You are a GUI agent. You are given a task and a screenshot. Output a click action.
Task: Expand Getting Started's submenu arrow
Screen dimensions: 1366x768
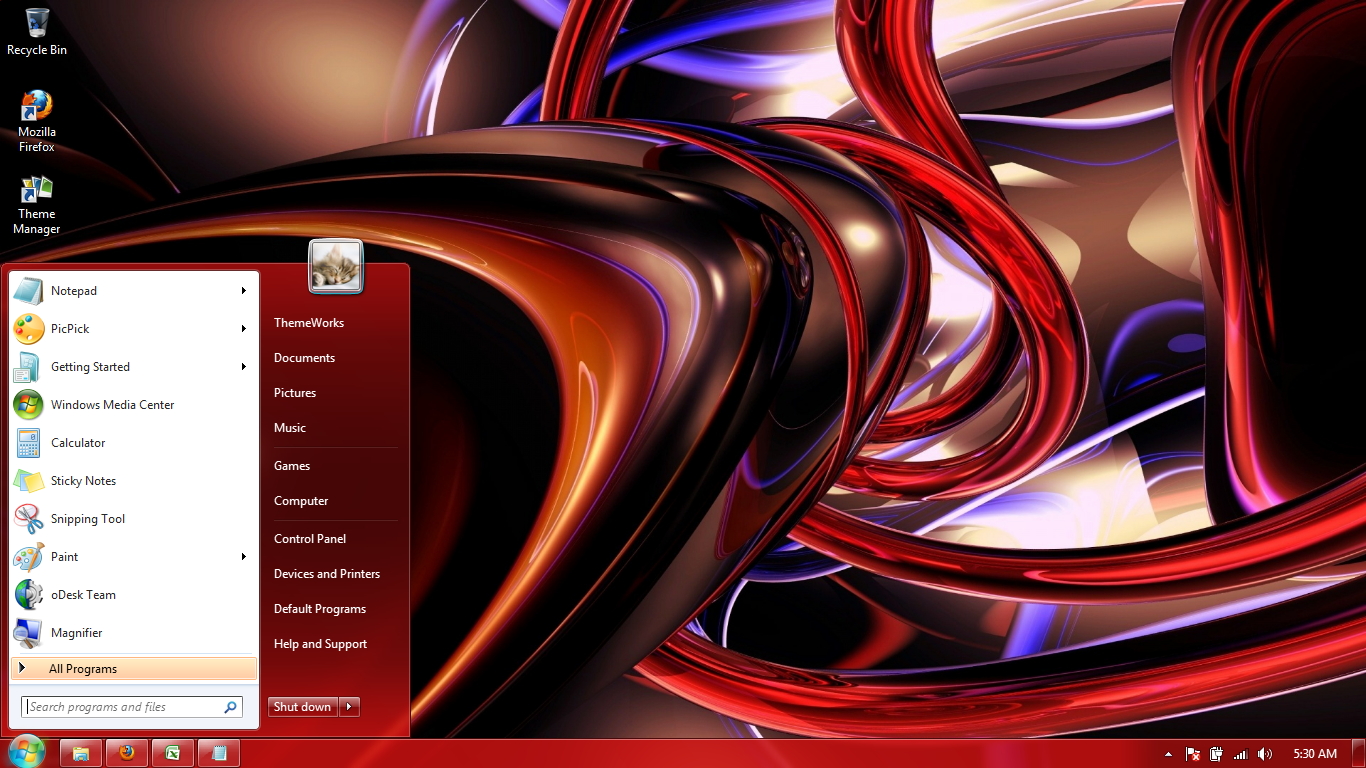pos(243,367)
